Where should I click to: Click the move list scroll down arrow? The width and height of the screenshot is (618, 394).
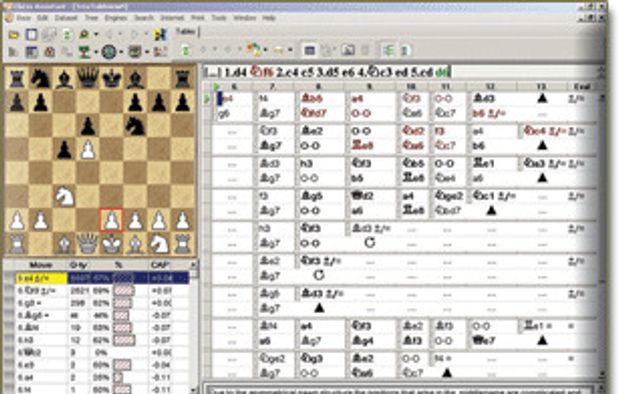click(193, 389)
